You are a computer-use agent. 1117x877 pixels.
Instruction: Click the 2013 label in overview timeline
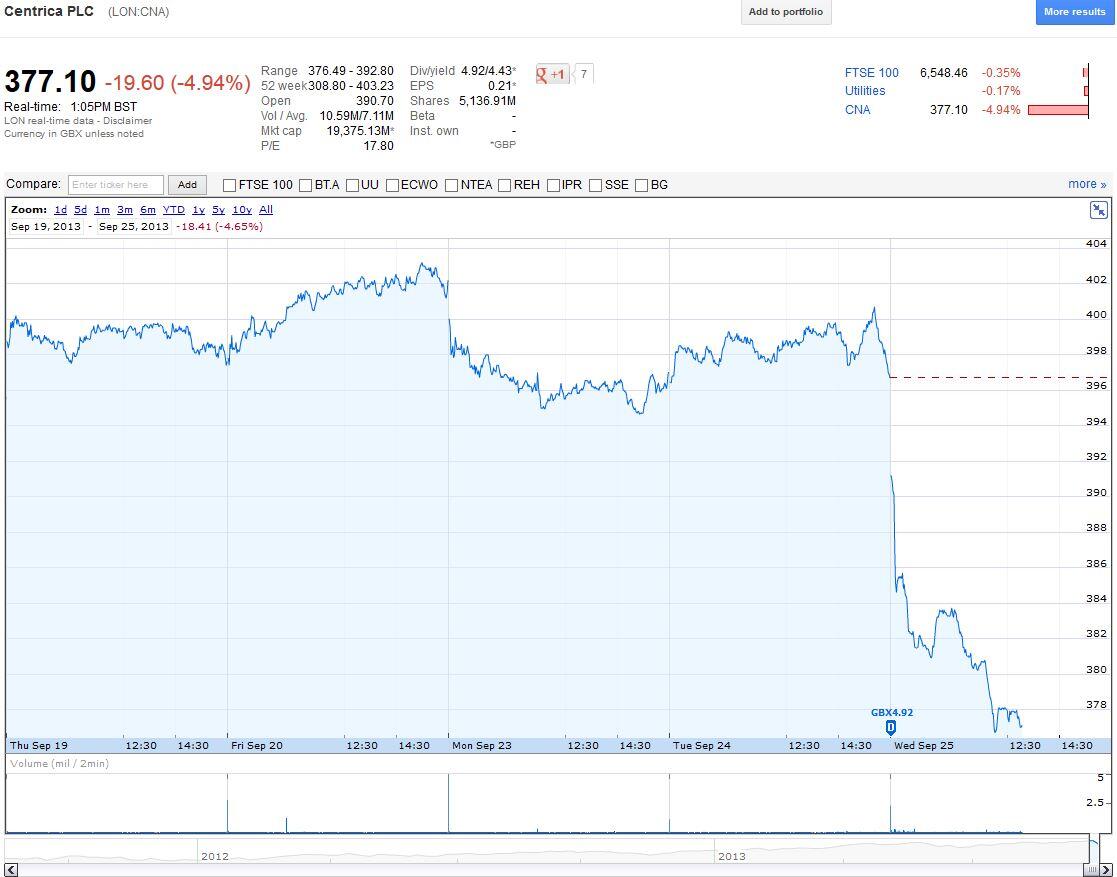[732, 856]
